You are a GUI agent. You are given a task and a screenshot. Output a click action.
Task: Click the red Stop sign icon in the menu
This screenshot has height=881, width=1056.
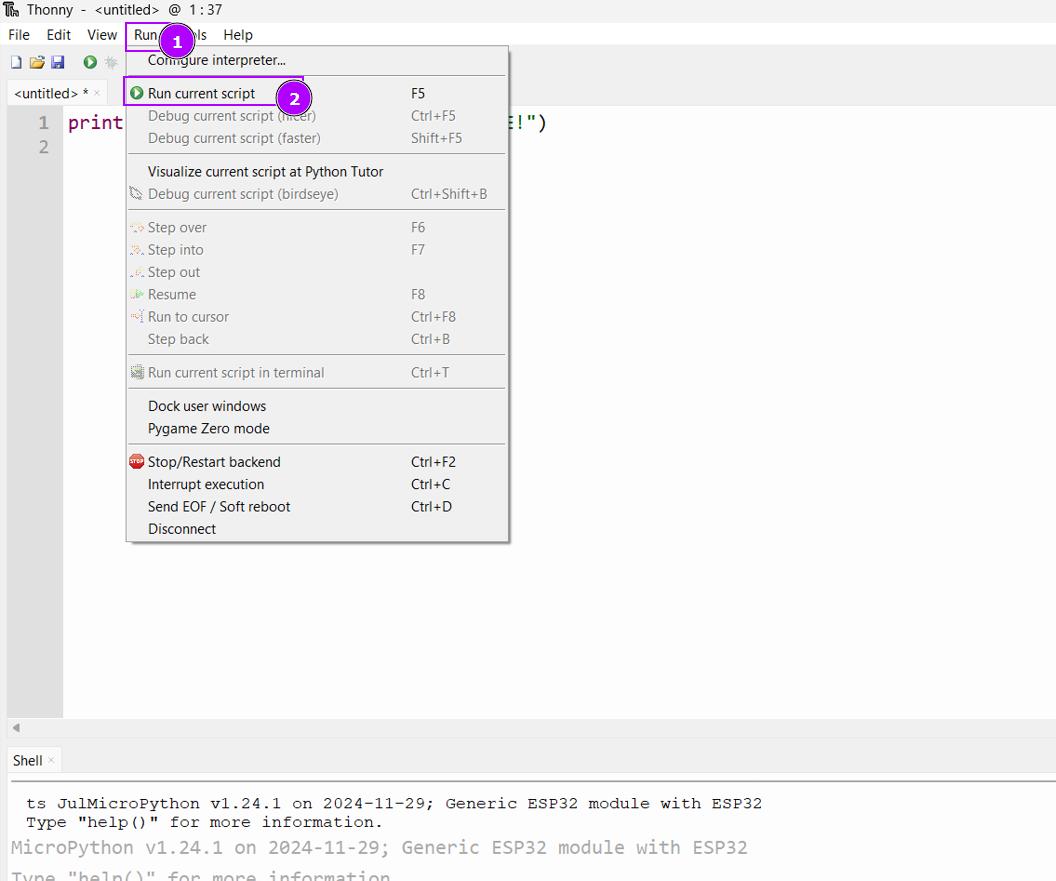click(137, 461)
